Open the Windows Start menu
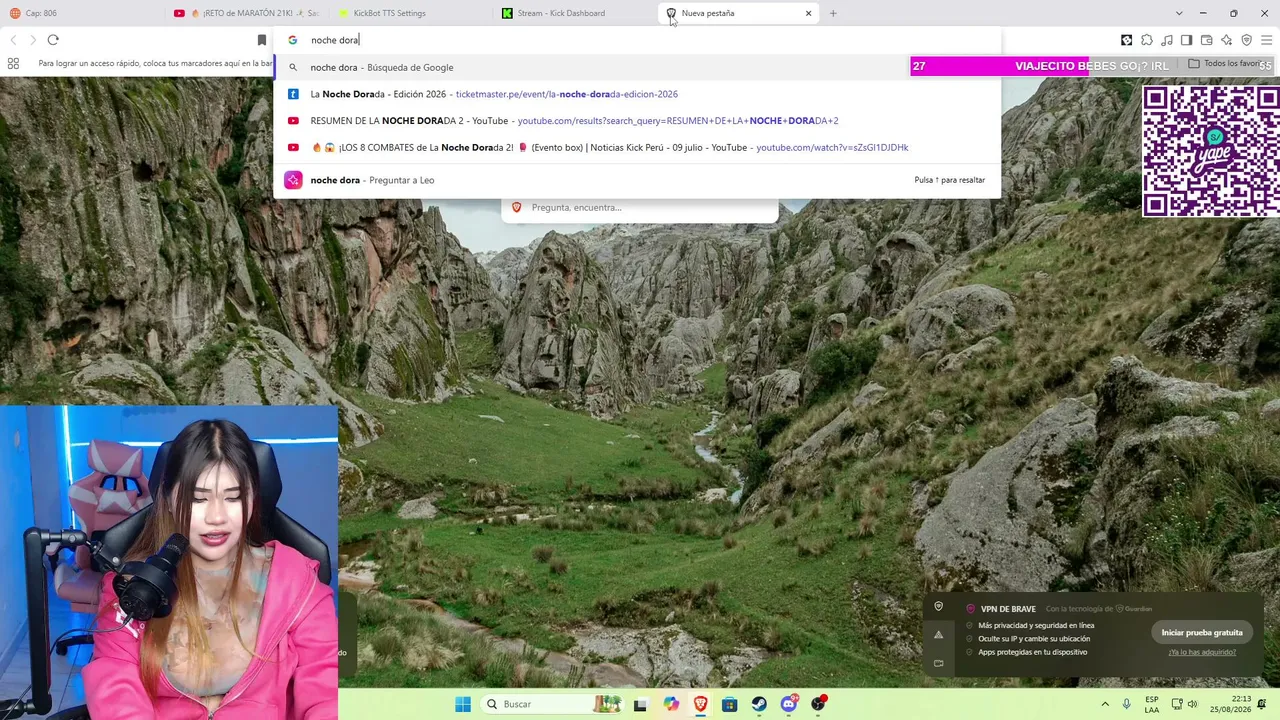 click(x=463, y=704)
